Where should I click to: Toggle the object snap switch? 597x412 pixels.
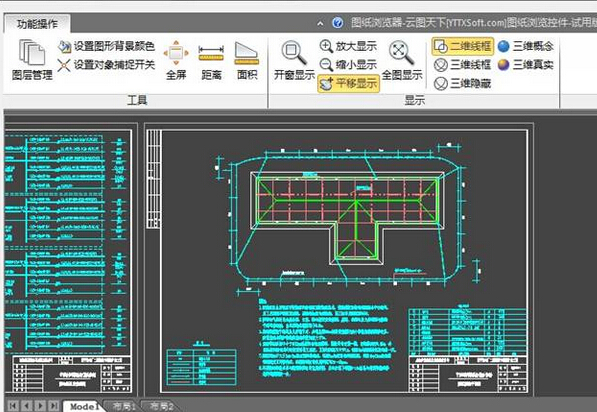pyautogui.click(x=106, y=65)
